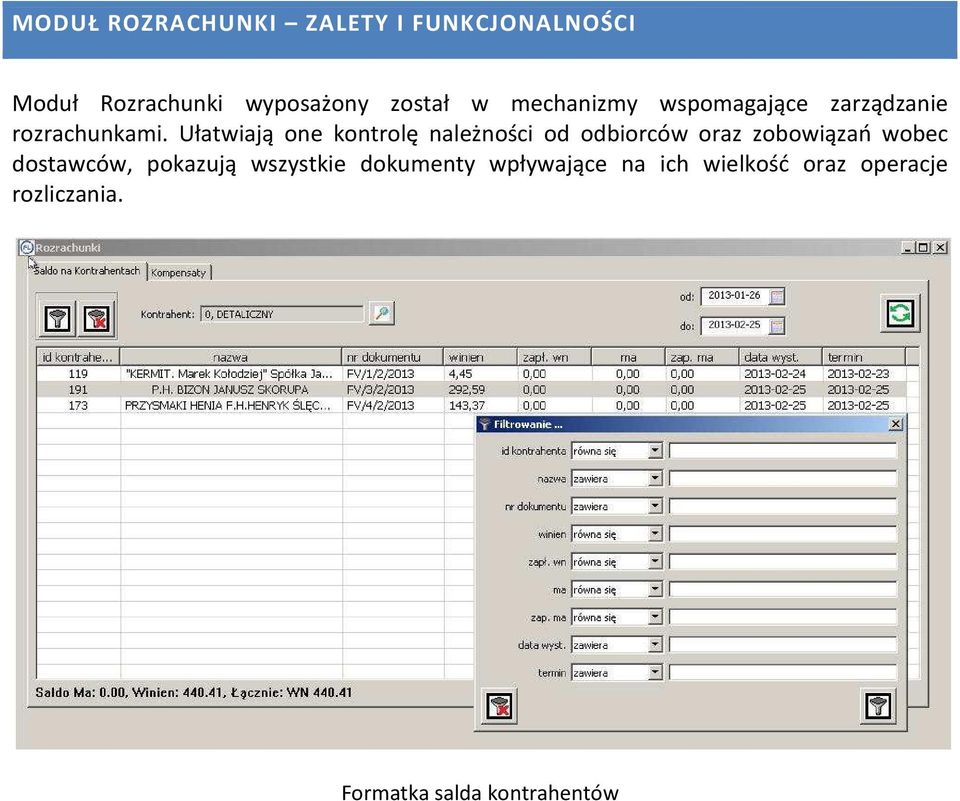Open filter dialog with the funnel icon
The height and width of the screenshot is (801, 960).
57,318
